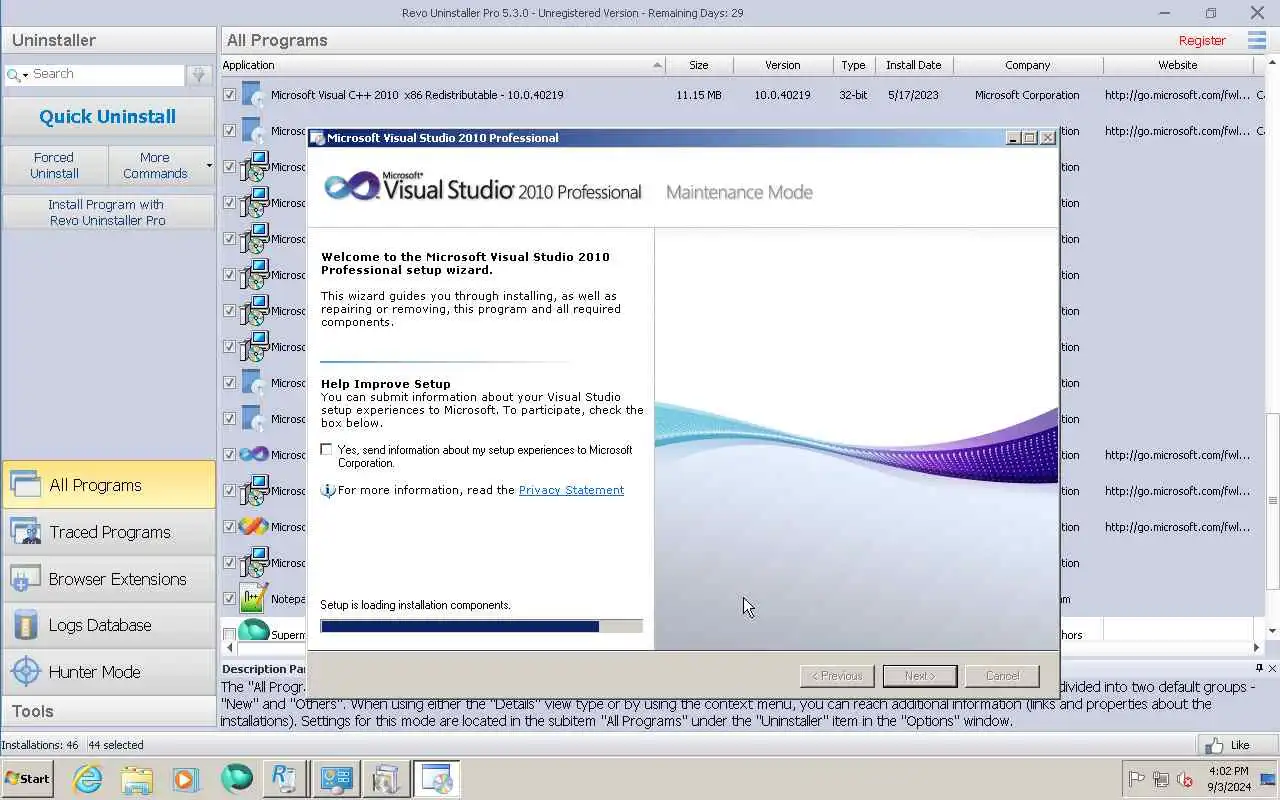The image size is (1280, 800).
Task: Sort by the Company column header
Action: 1028,65
